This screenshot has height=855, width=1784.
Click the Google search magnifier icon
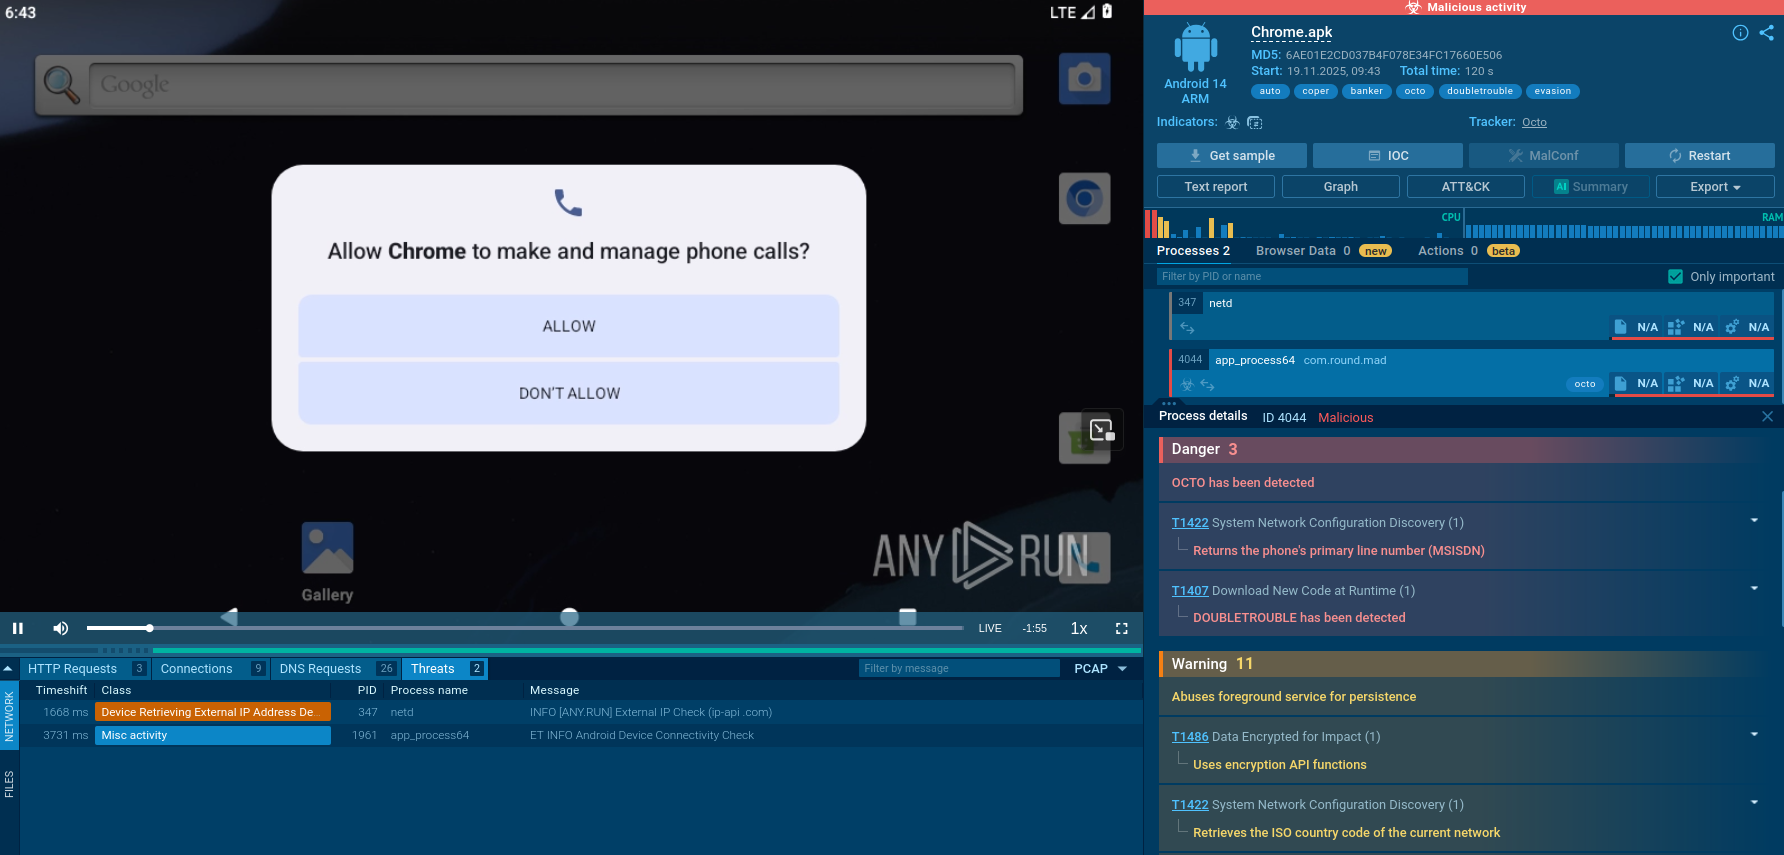tap(61, 85)
